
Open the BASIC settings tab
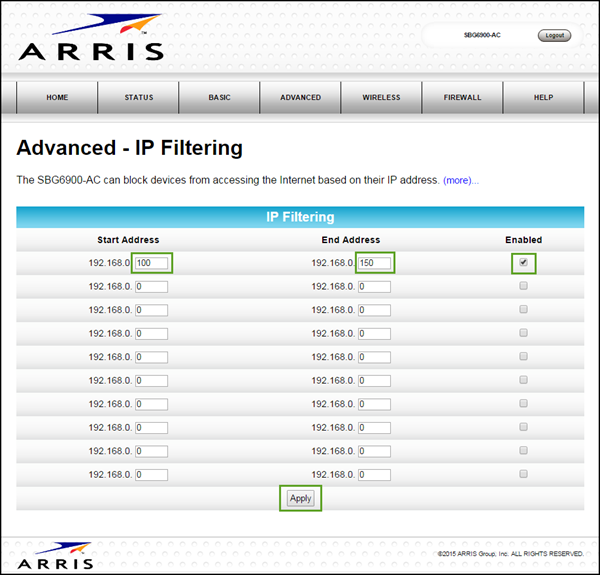tap(219, 98)
